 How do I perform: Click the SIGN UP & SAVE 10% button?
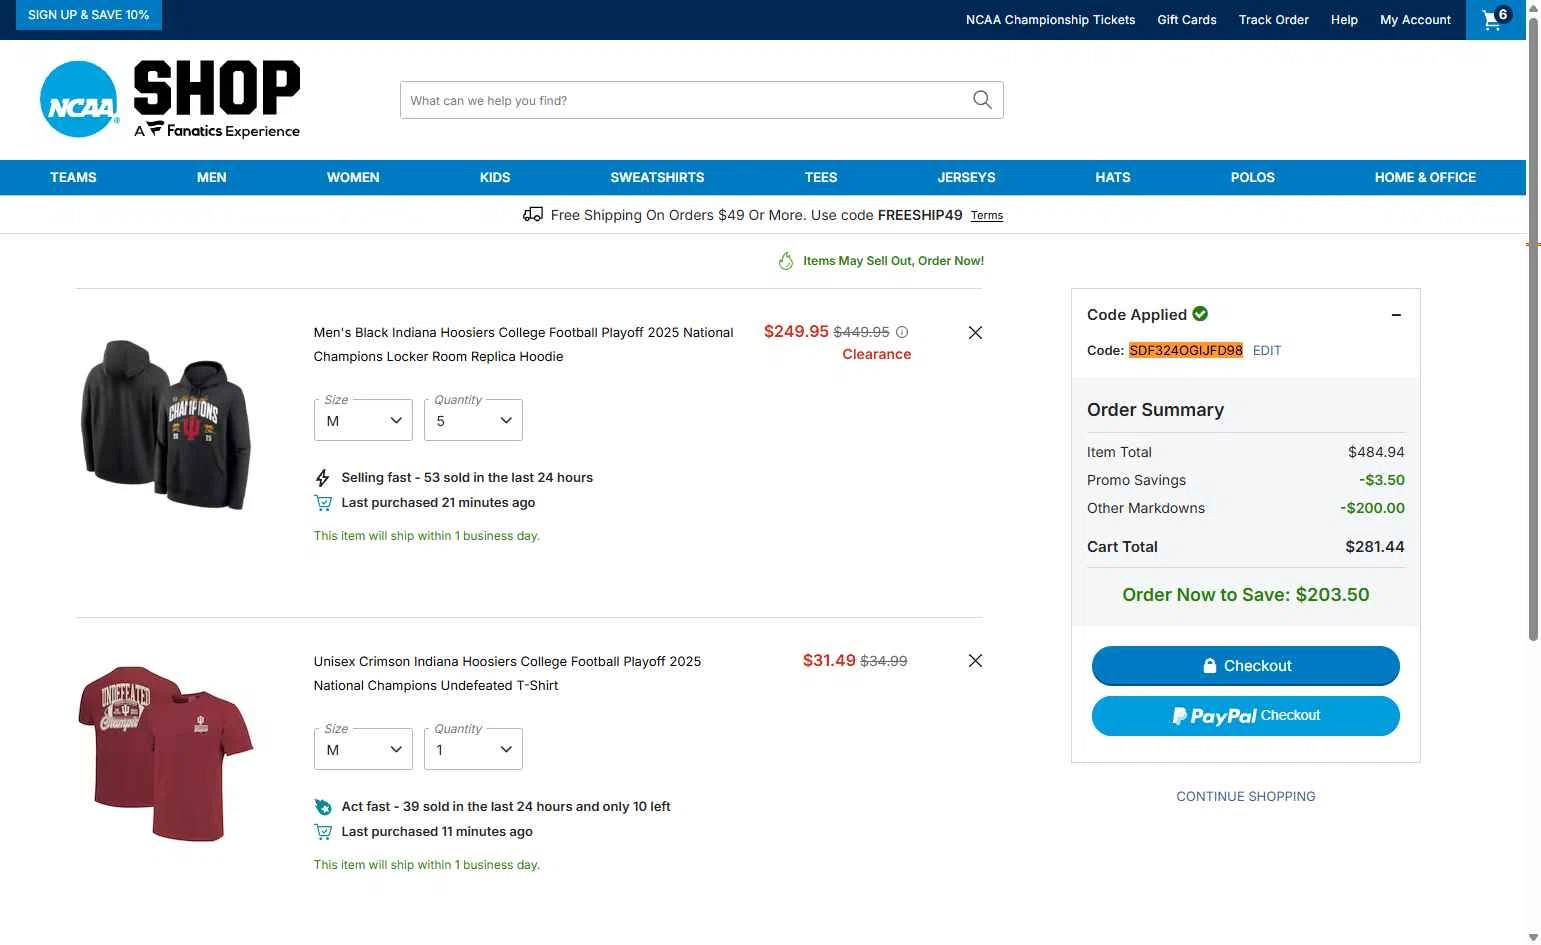click(88, 15)
